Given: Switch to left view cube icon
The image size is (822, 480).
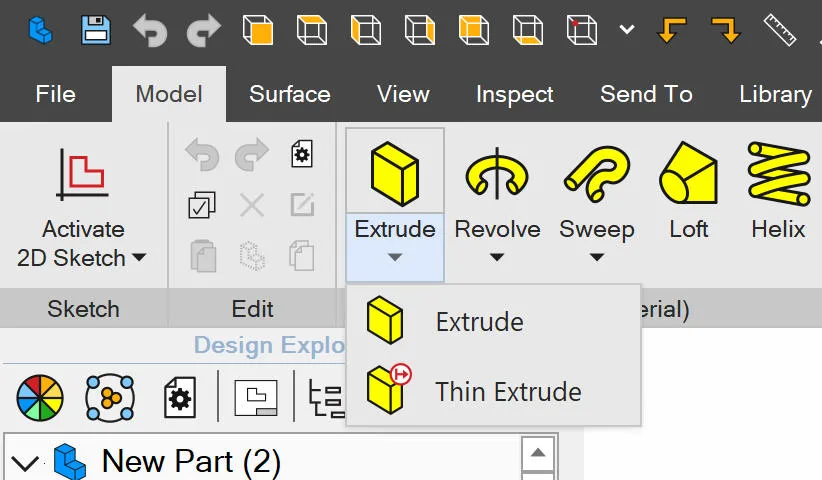Looking at the screenshot, I should (366, 30).
